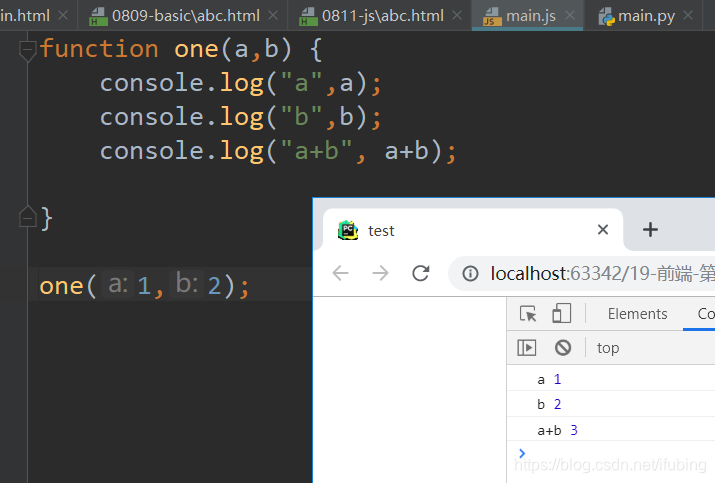Collapse function one using the top fold marker
Image resolution: width=715 pixels, height=483 pixels.
click(x=27, y=50)
